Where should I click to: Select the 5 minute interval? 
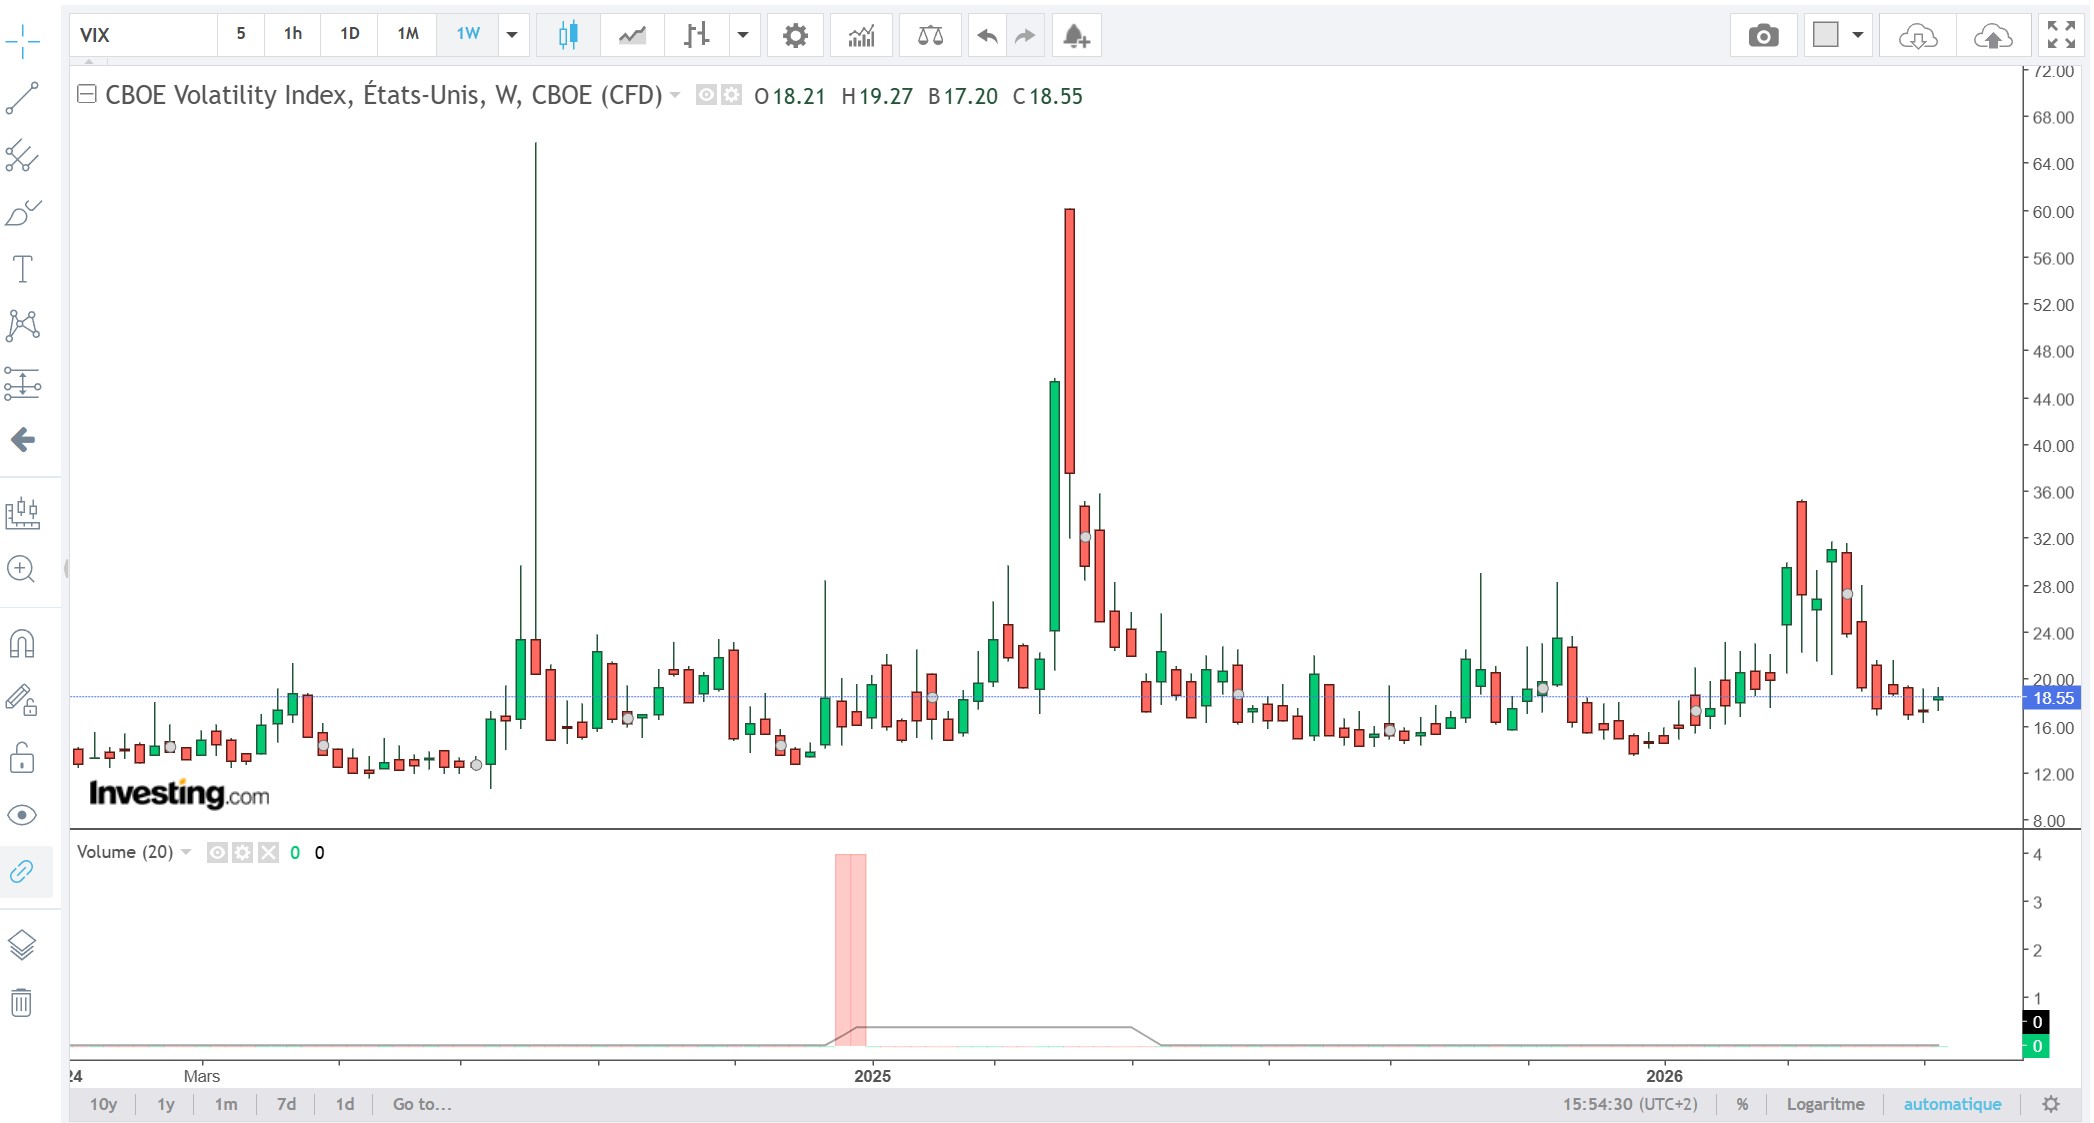click(x=241, y=34)
